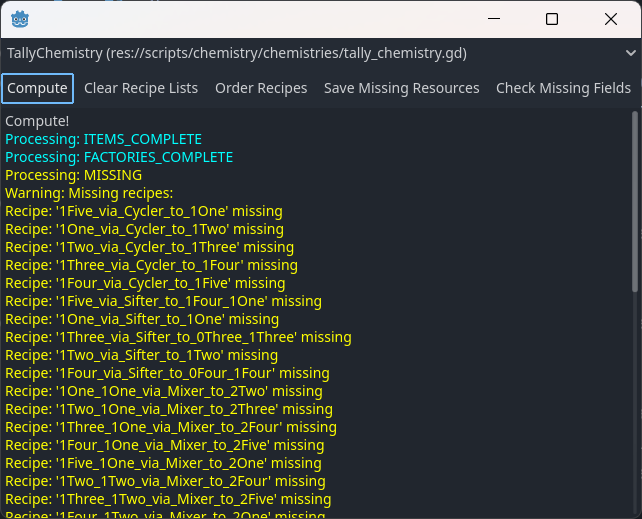The width and height of the screenshot is (642, 519).
Task: Run the Compute button
Action: 37,88
